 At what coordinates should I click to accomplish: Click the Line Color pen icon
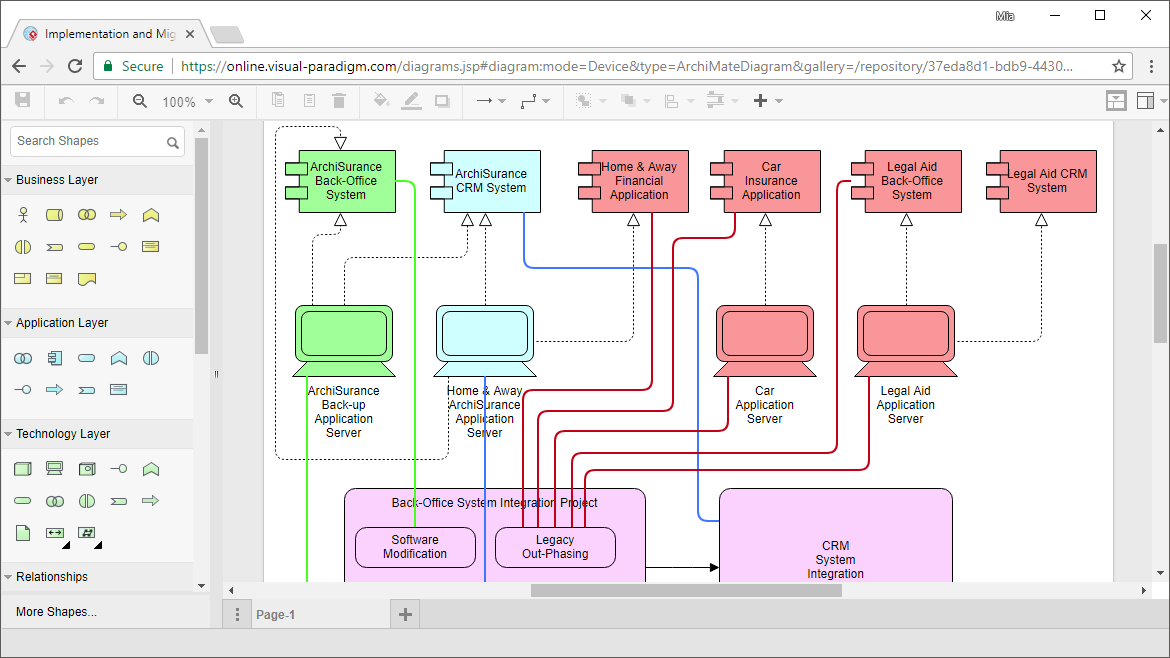click(x=411, y=100)
